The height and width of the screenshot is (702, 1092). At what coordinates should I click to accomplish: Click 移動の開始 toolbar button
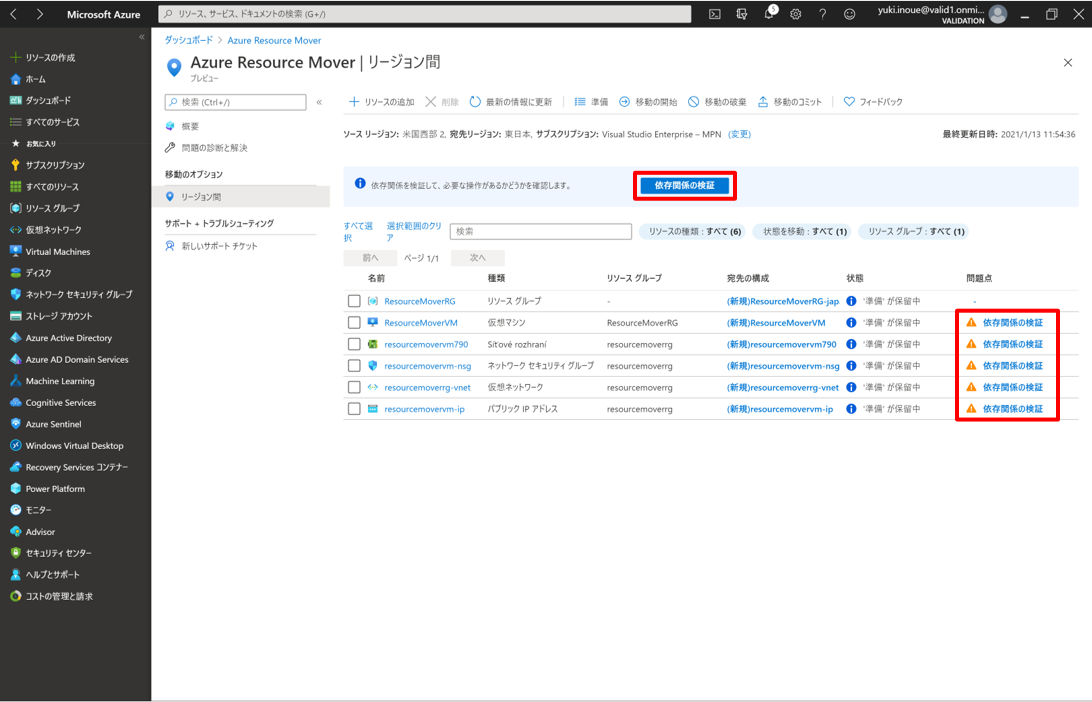[x=648, y=102]
